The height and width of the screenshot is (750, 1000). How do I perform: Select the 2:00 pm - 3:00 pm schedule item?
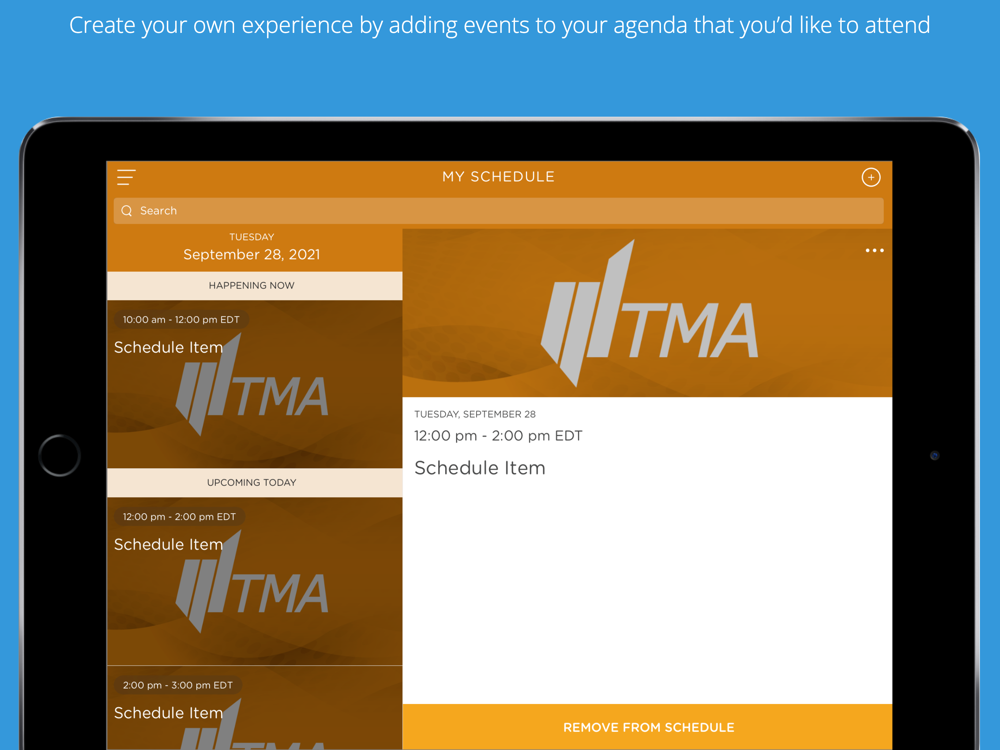[x=254, y=708]
